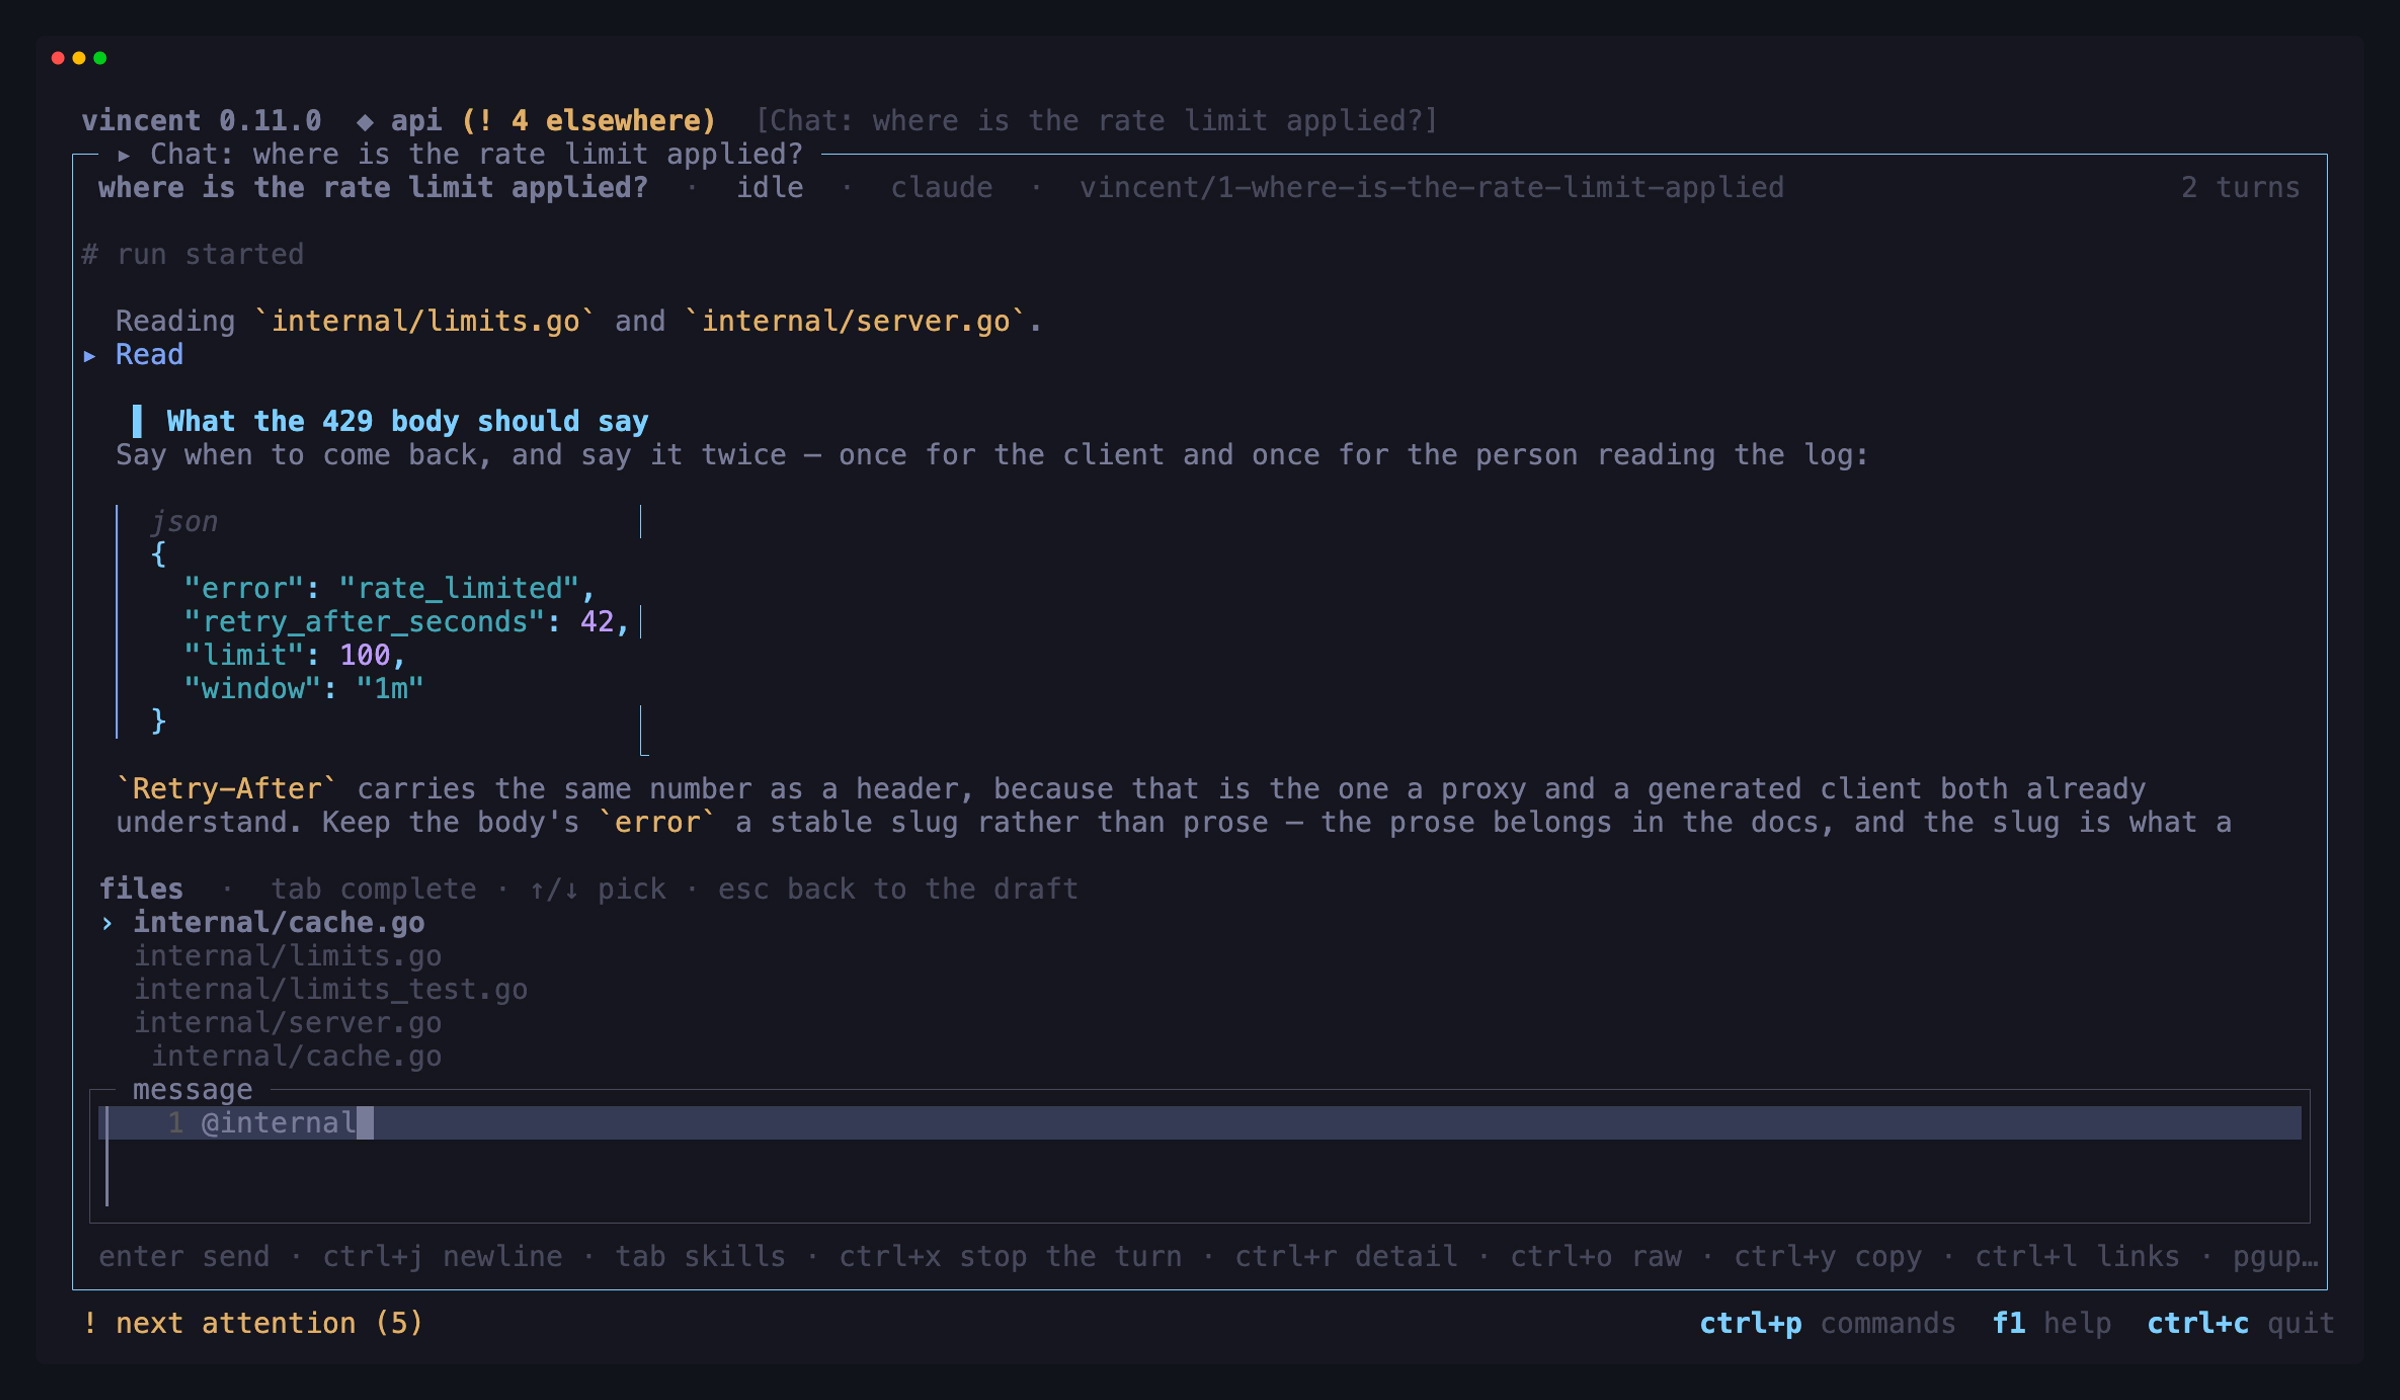Viewport: 2400px width, 1400px height.
Task: Click into the message input line
Action: (1200, 1123)
